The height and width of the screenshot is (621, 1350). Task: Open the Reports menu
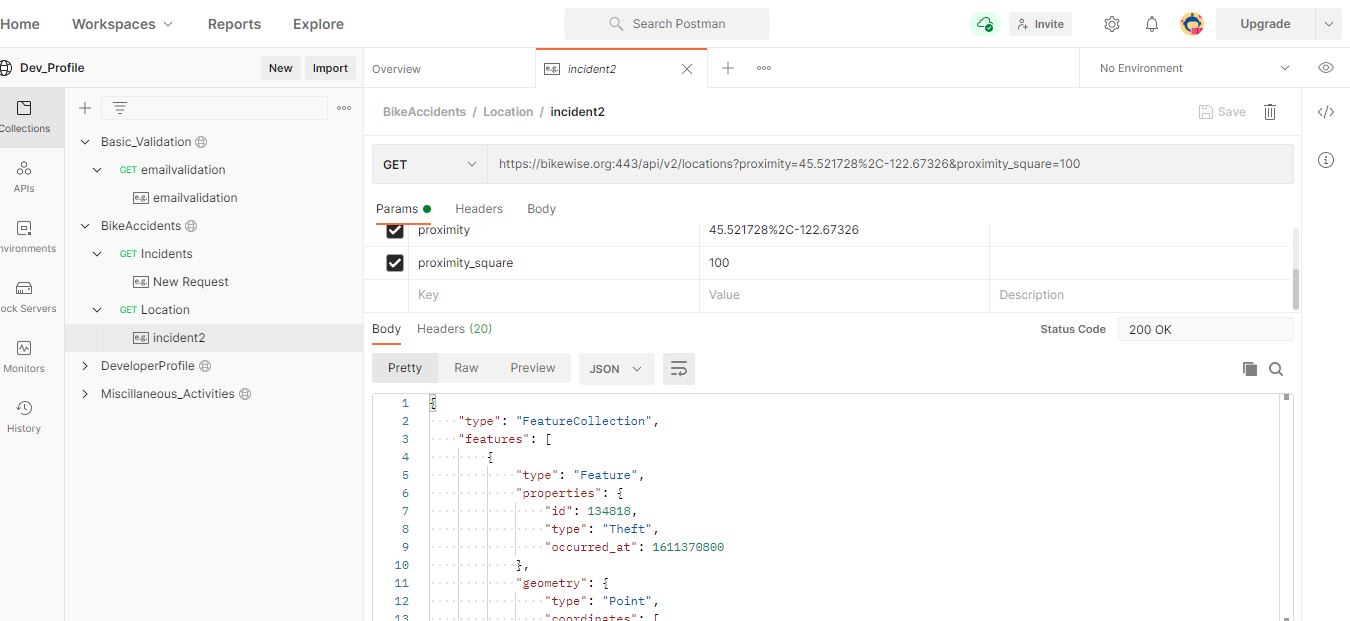(x=234, y=24)
